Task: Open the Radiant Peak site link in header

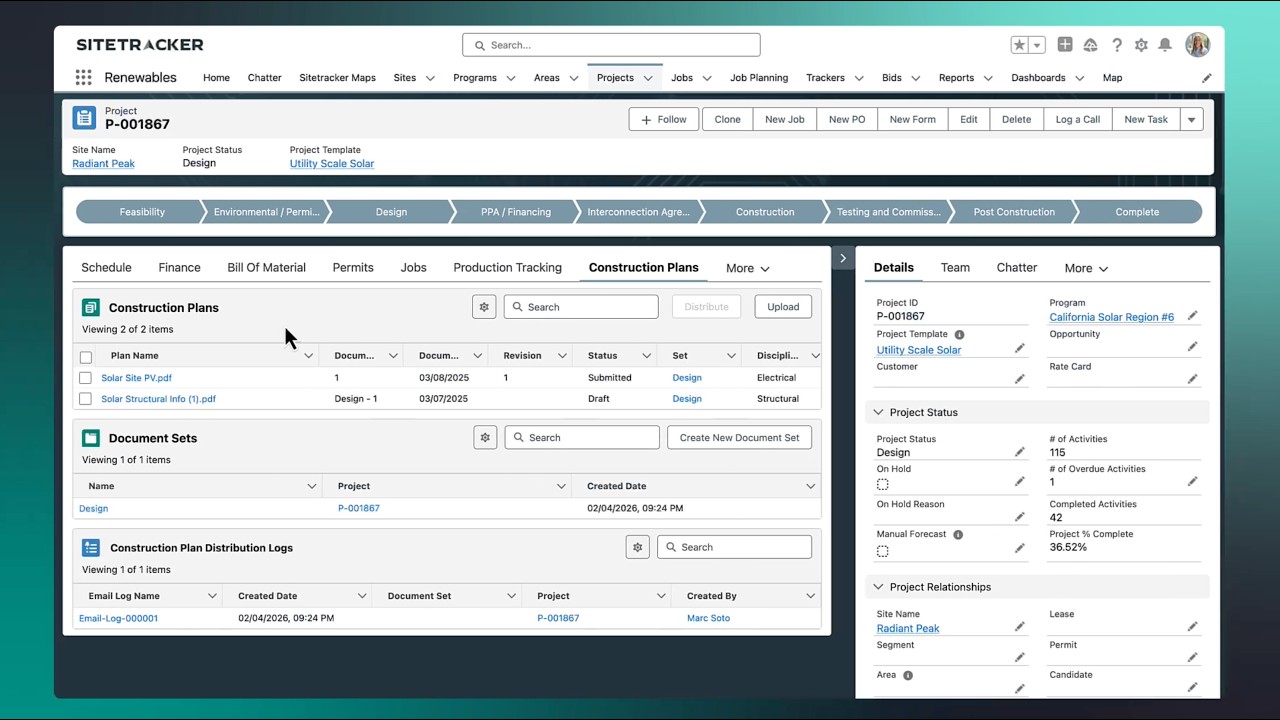Action: pyautogui.click(x=103, y=164)
